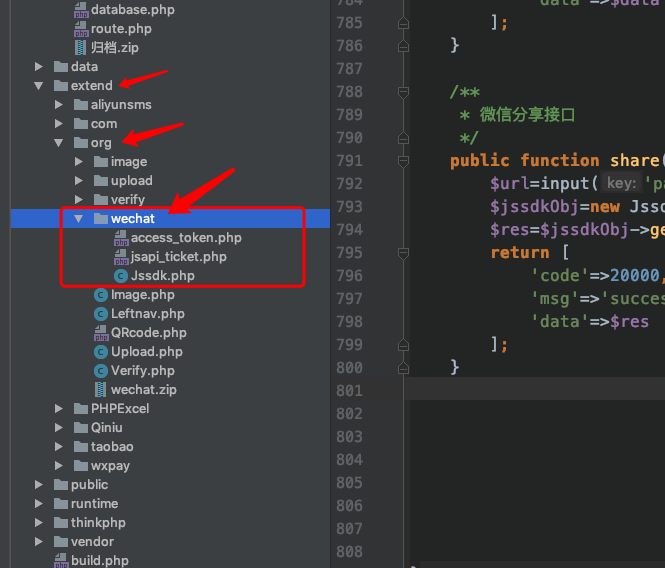
Task: Expand the vendor folder arrow
Action: pos(39,542)
